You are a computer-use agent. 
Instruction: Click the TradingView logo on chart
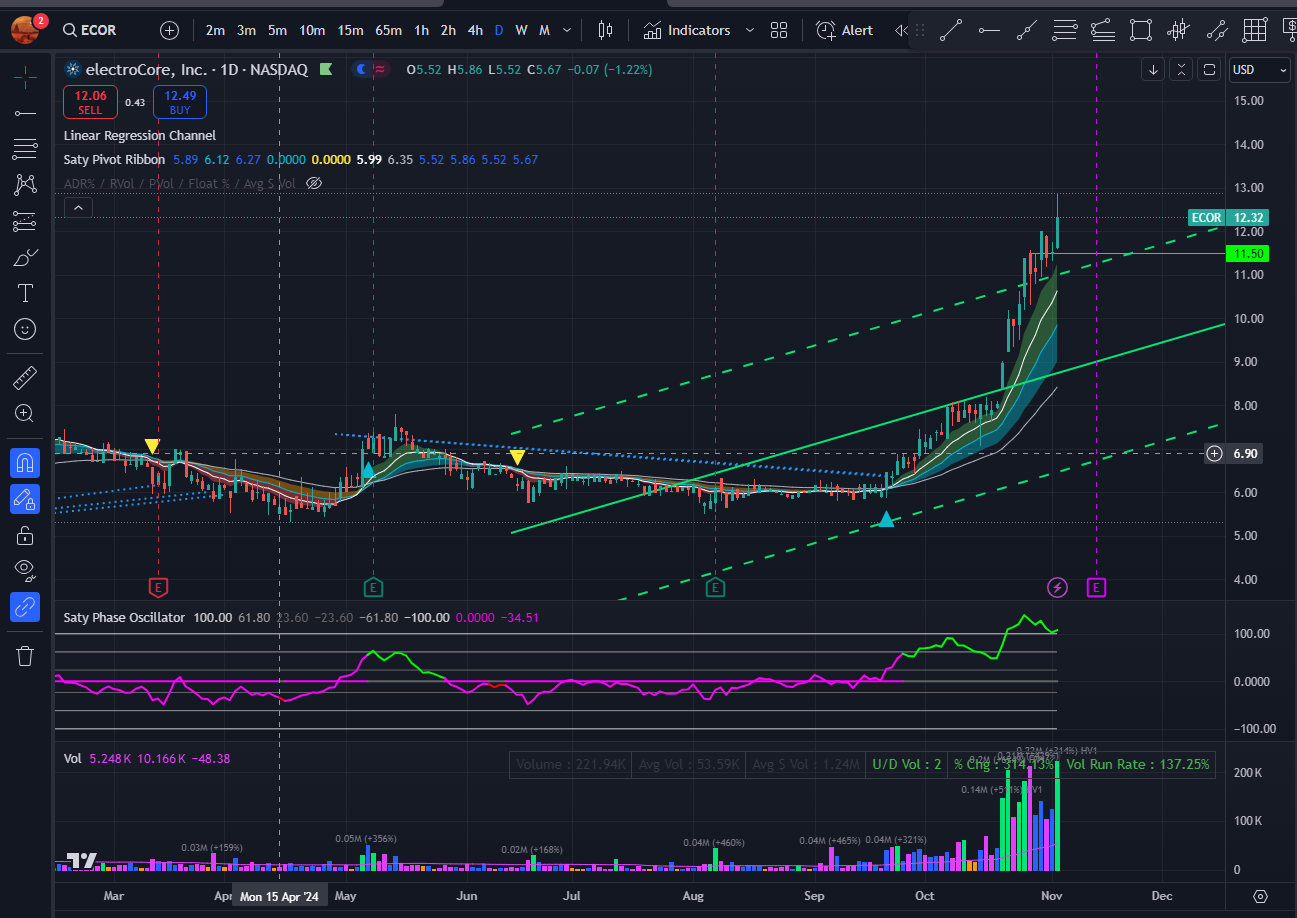[81, 860]
